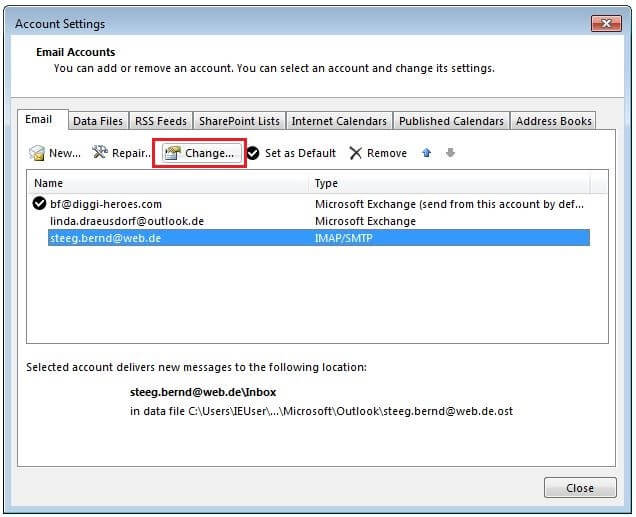Image resolution: width=636 pixels, height=517 pixels.
Task: Click default checkmark beside bf@diggi-heroes.com
Action: (x=39, y=203)
